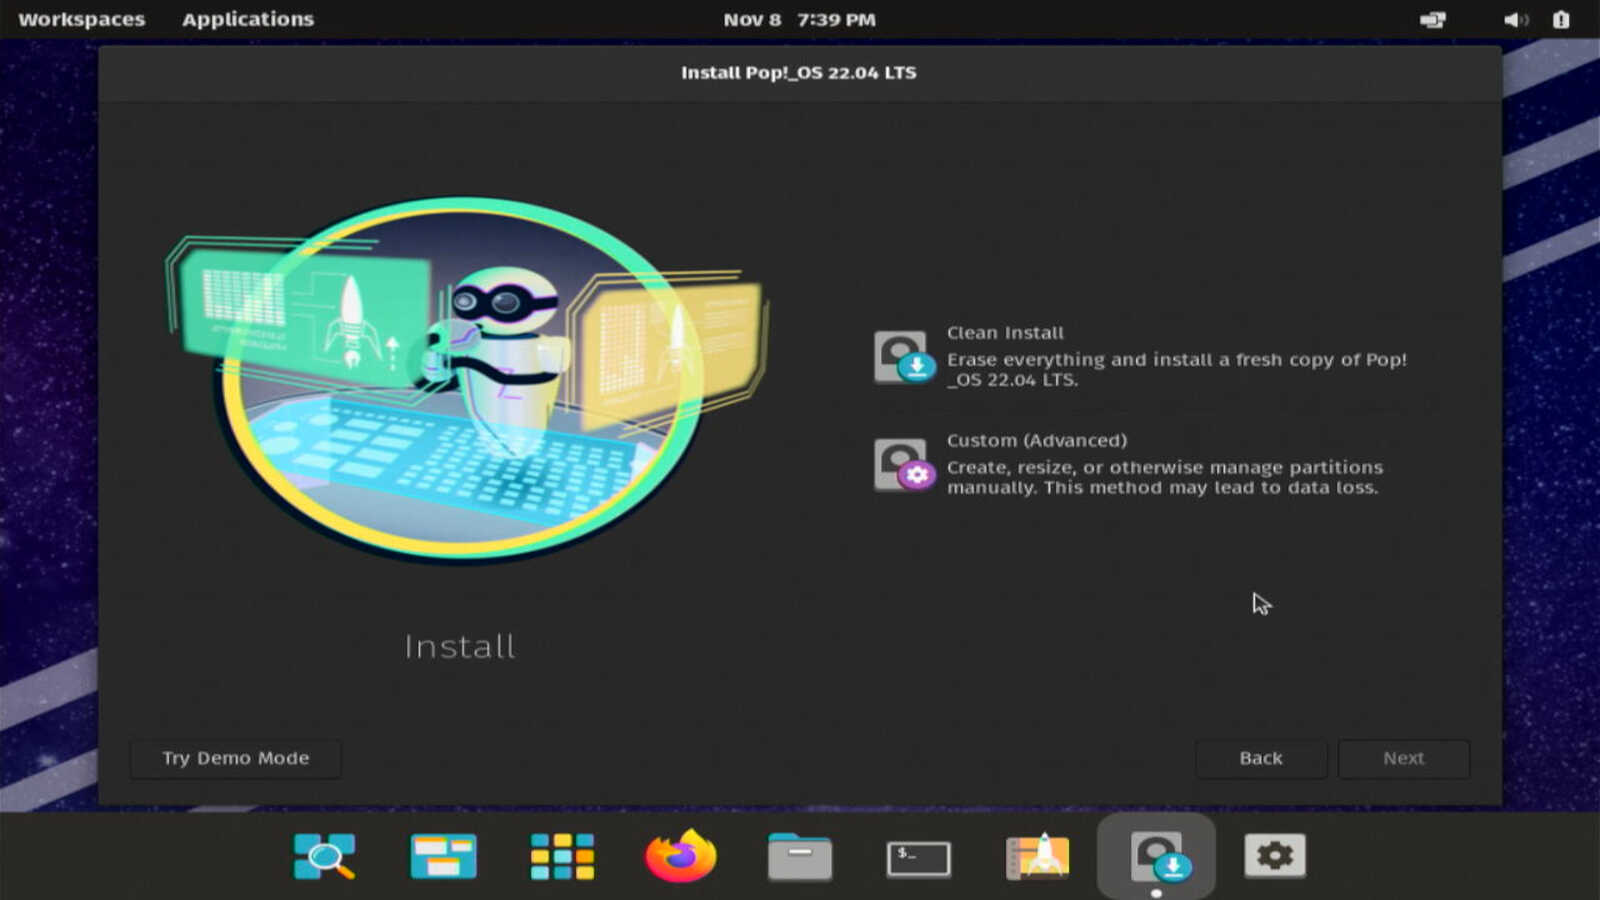Open the date and time calendar
This screenshot has height=900, width=1600.
800,20
